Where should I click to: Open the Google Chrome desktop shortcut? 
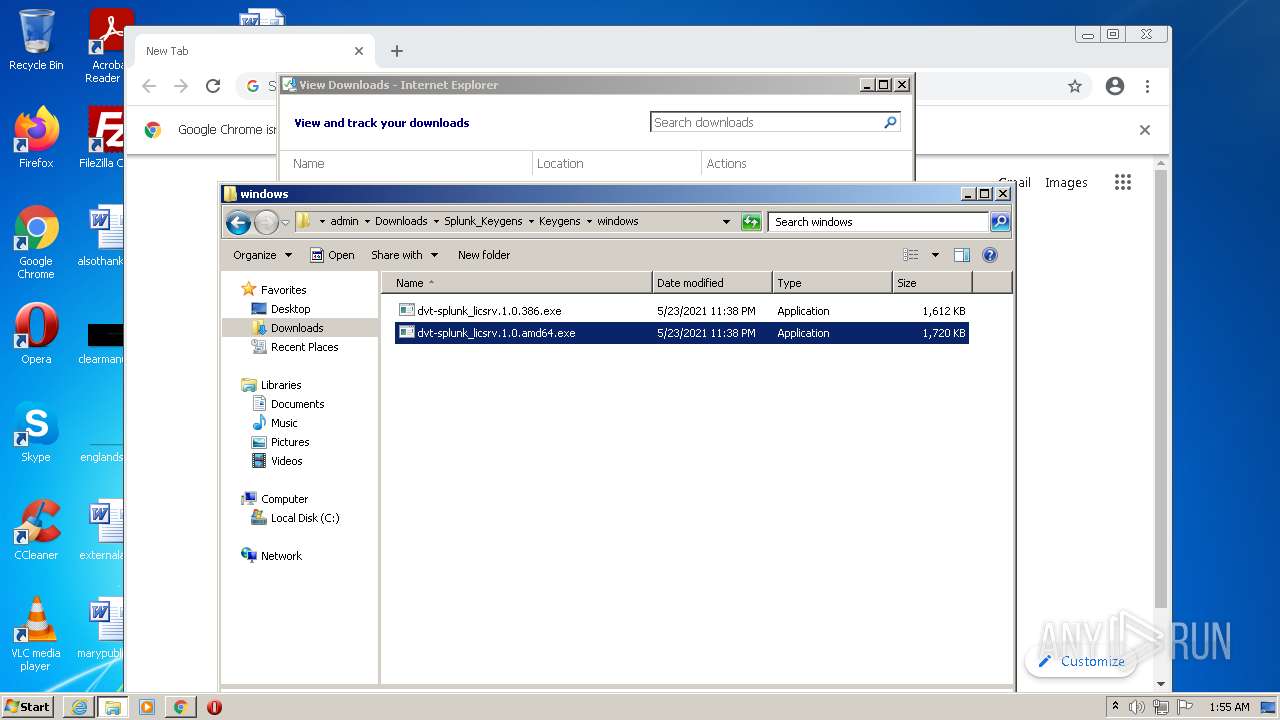(x=36, y=243)
